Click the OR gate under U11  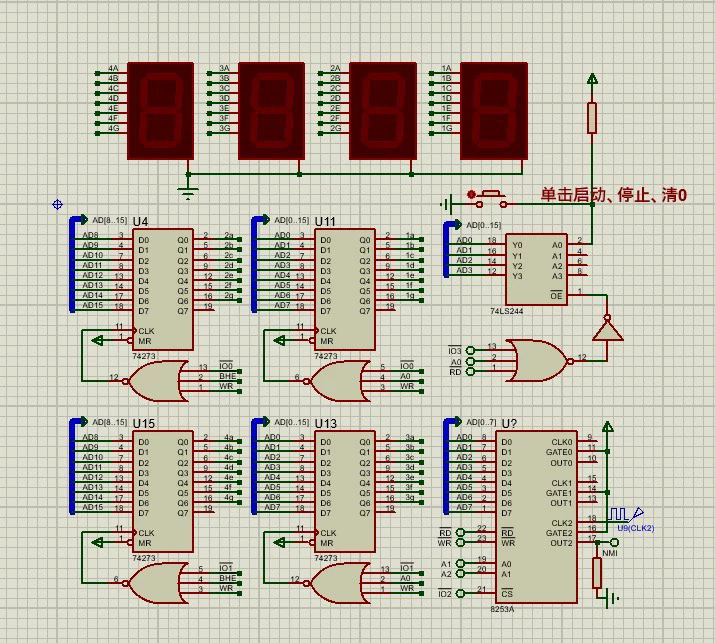tap(339, 381)
